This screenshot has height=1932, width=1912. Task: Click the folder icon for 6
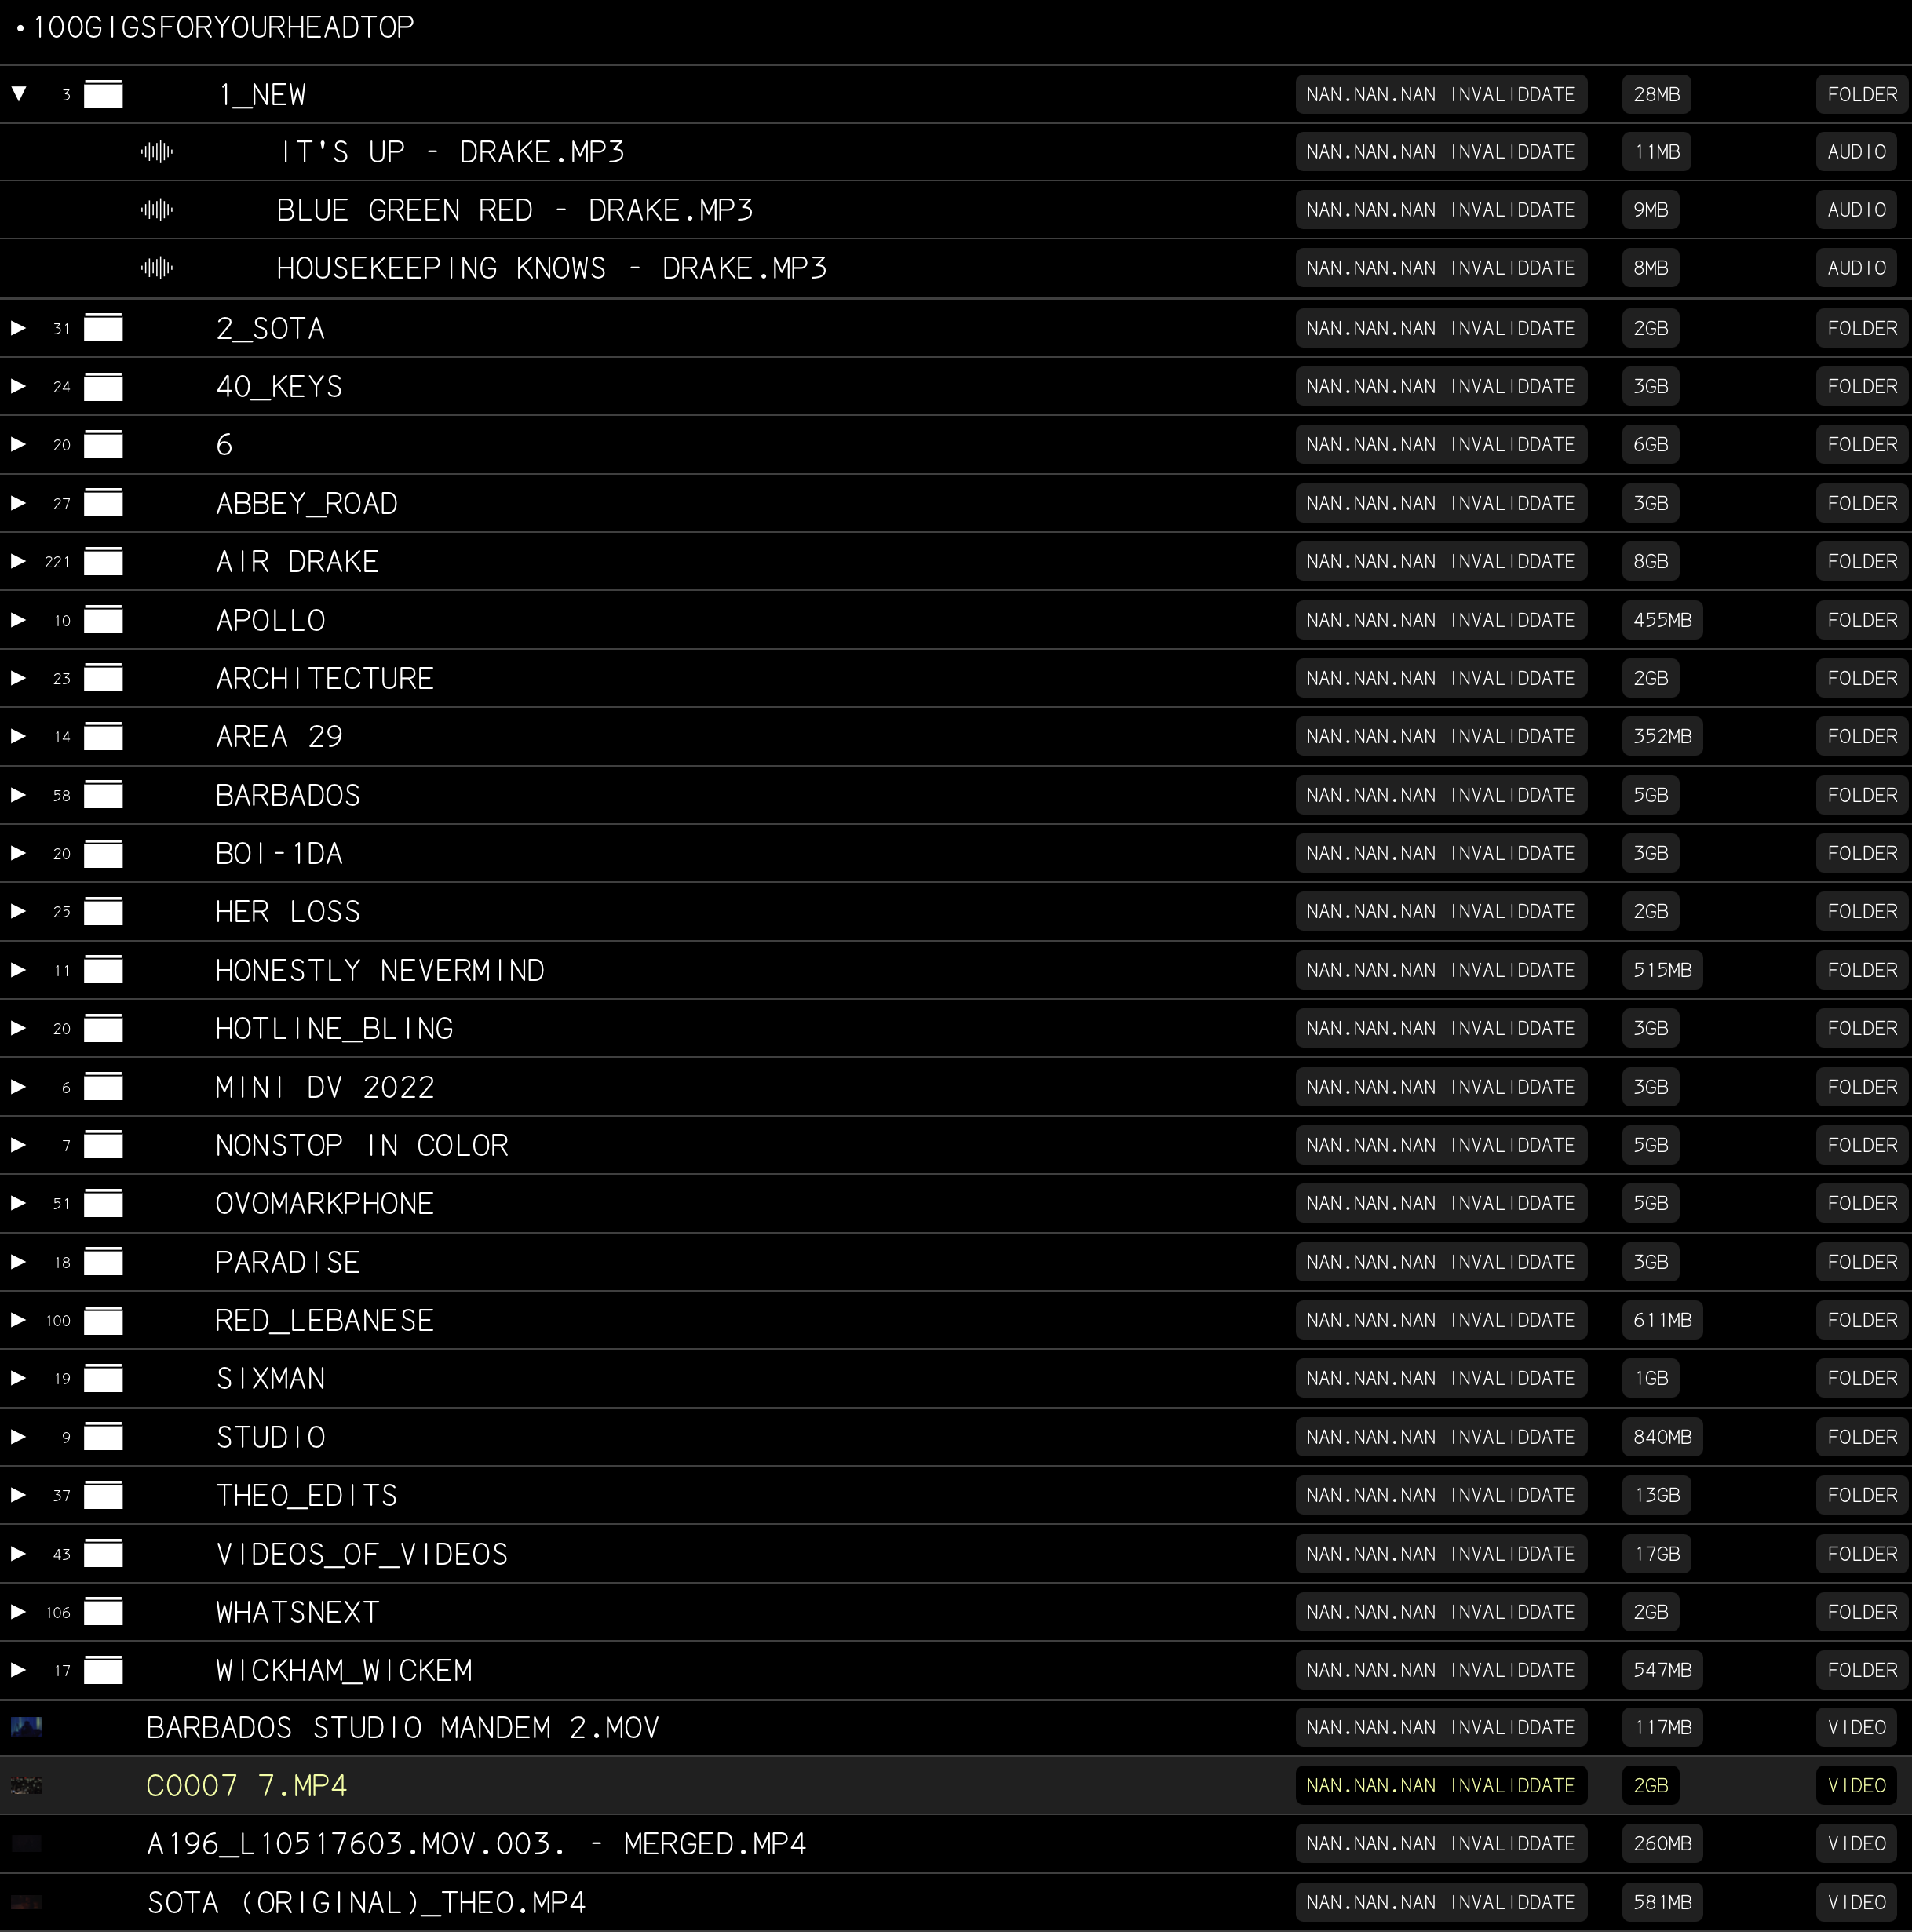tap(103, 444)
